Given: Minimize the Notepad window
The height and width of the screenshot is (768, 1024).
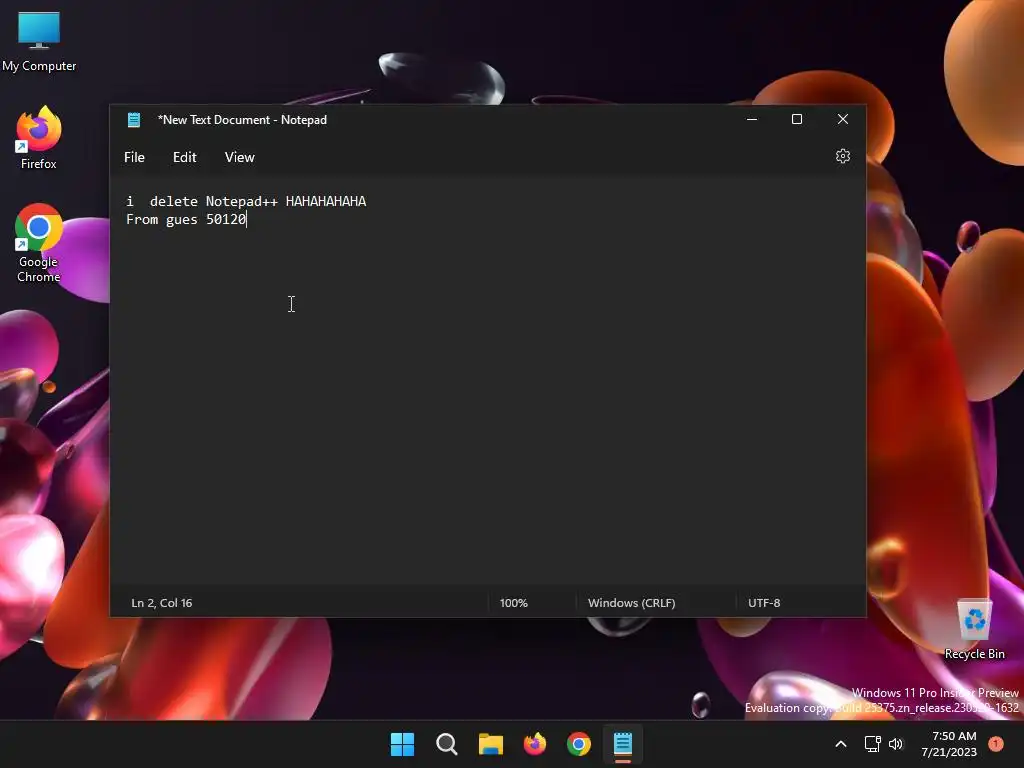Looking at the screenshot, I should tap(752, 120).
